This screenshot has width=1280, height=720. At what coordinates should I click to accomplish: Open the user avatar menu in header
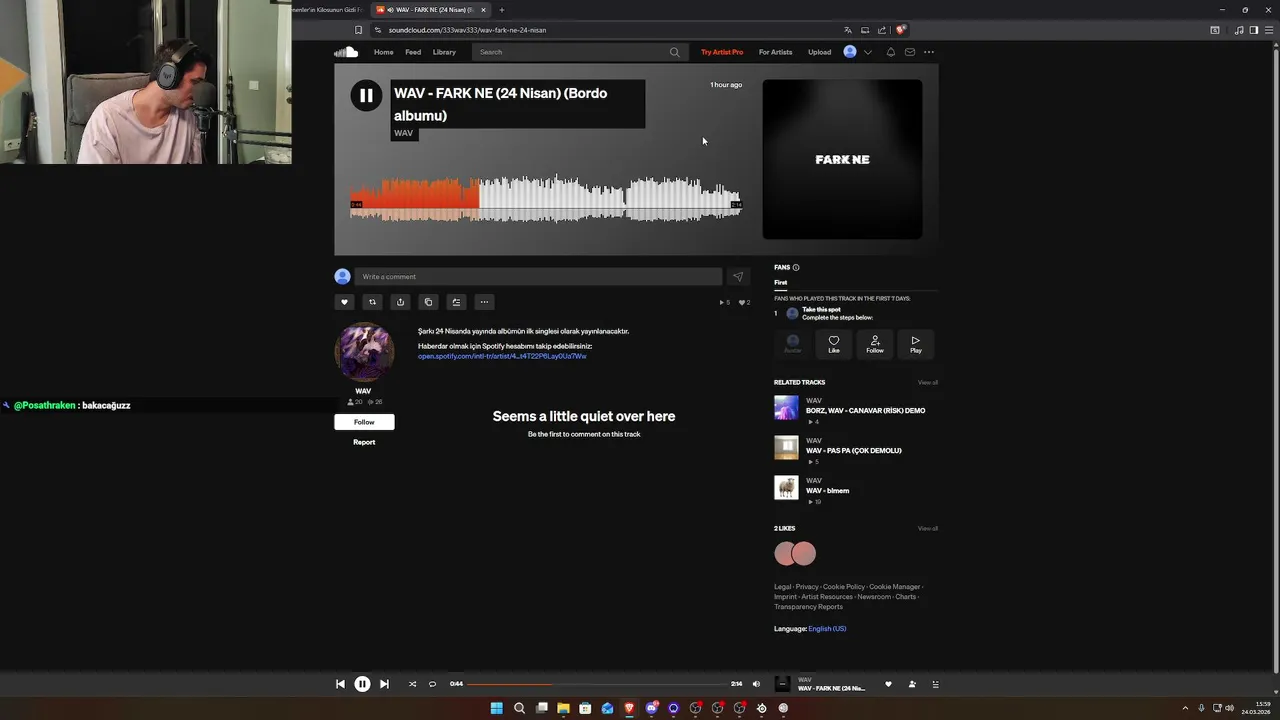coord(850,52)
